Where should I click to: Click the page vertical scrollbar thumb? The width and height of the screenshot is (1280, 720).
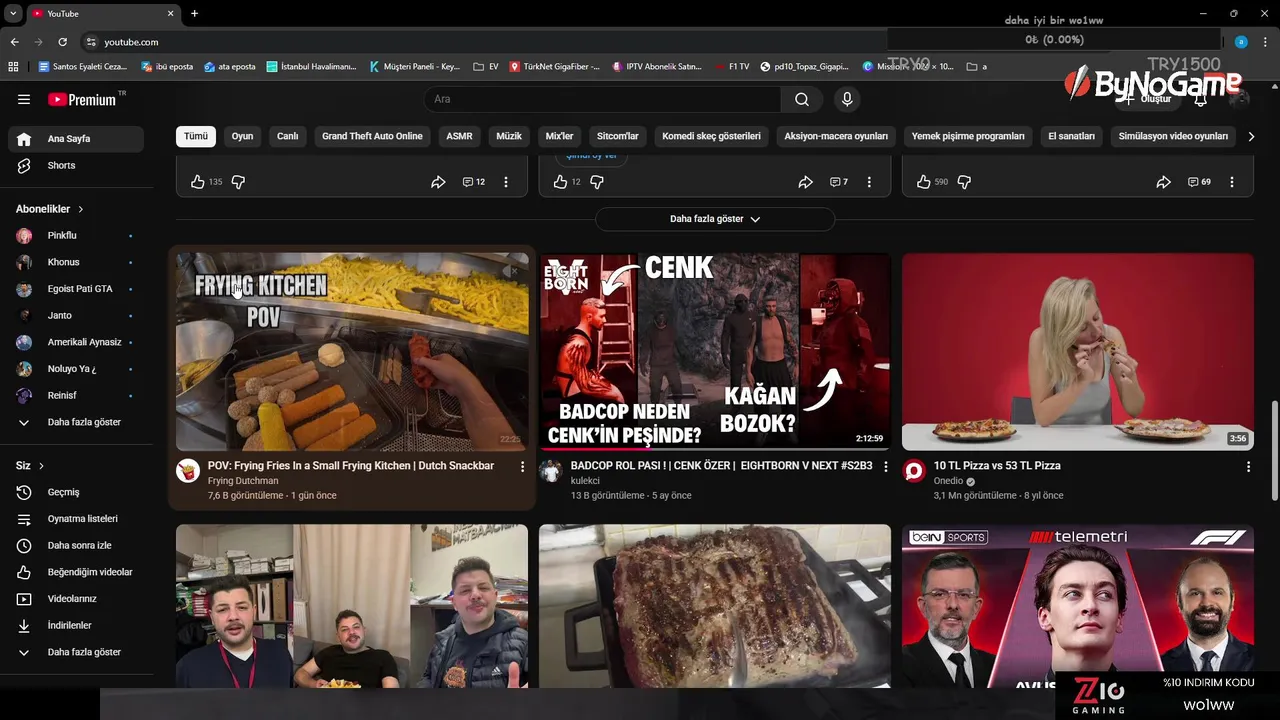click(1274, 451)
